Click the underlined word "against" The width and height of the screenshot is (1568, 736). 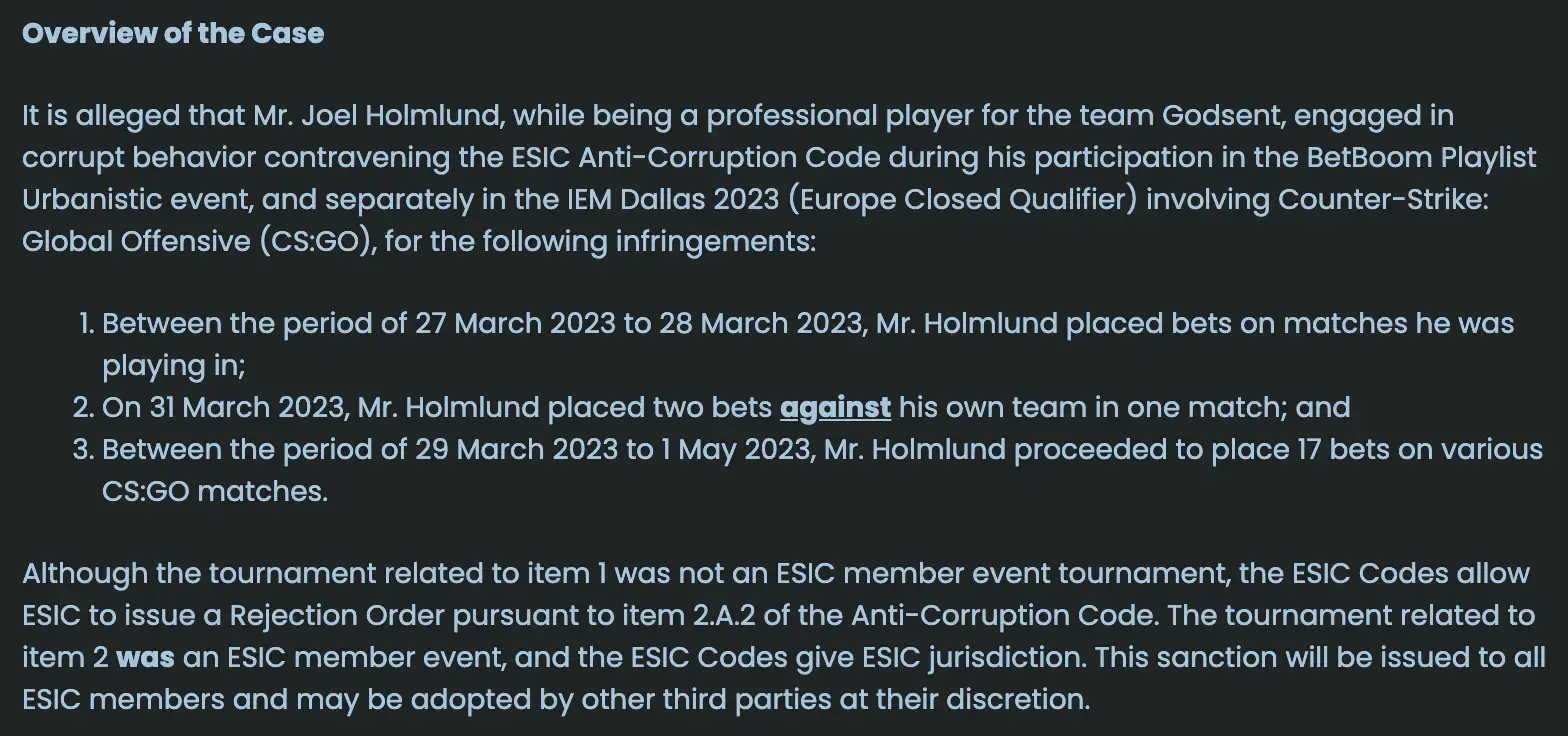pyautogui.click(x=835, y=408)
